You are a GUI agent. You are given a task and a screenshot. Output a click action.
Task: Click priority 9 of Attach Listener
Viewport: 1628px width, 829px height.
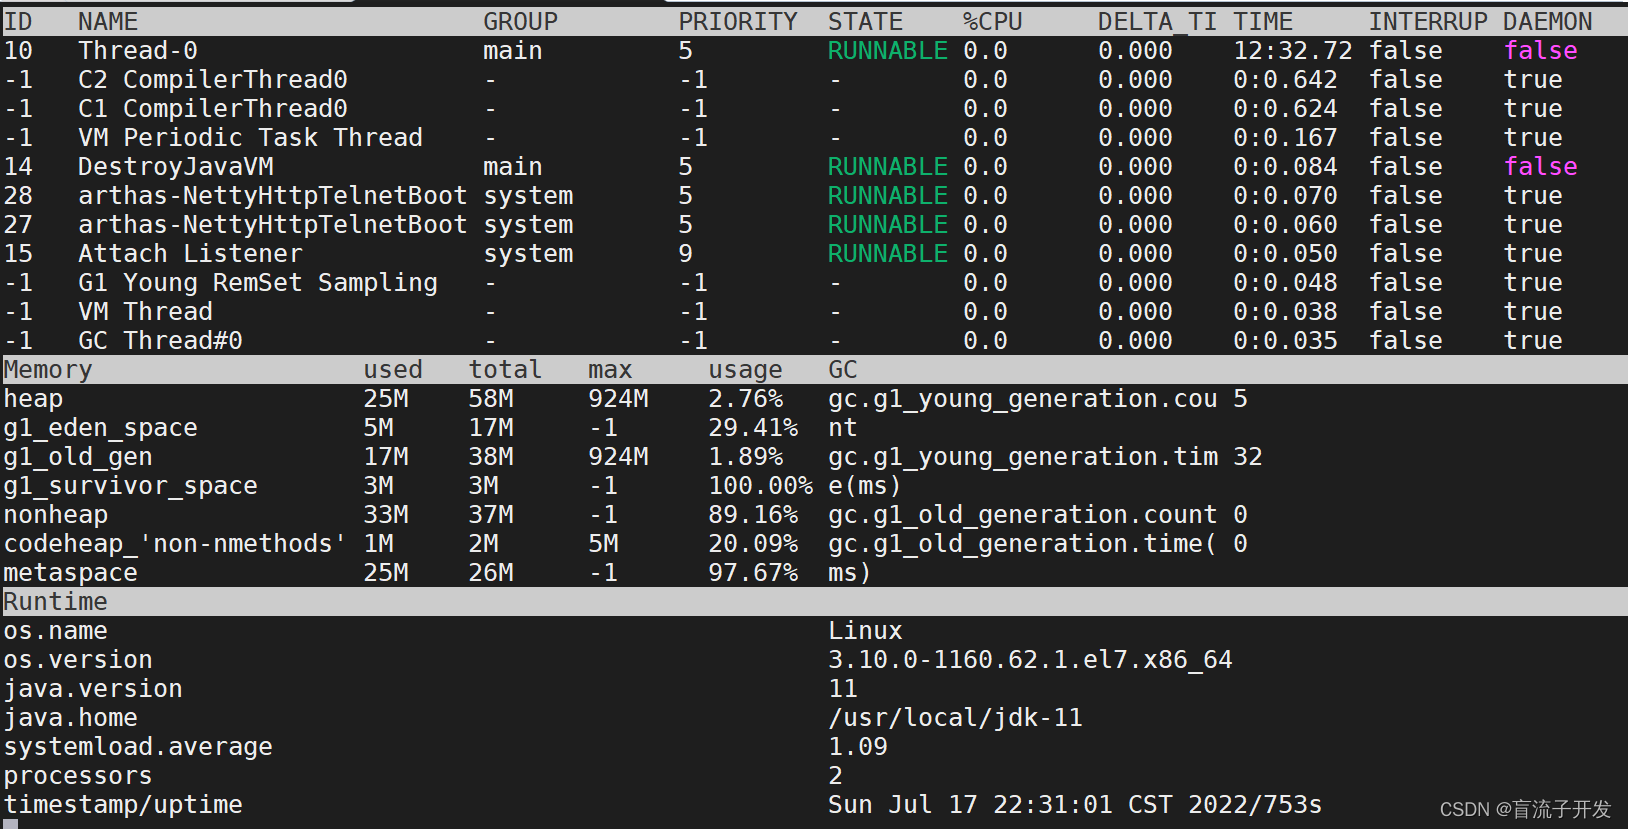(685, 253)
